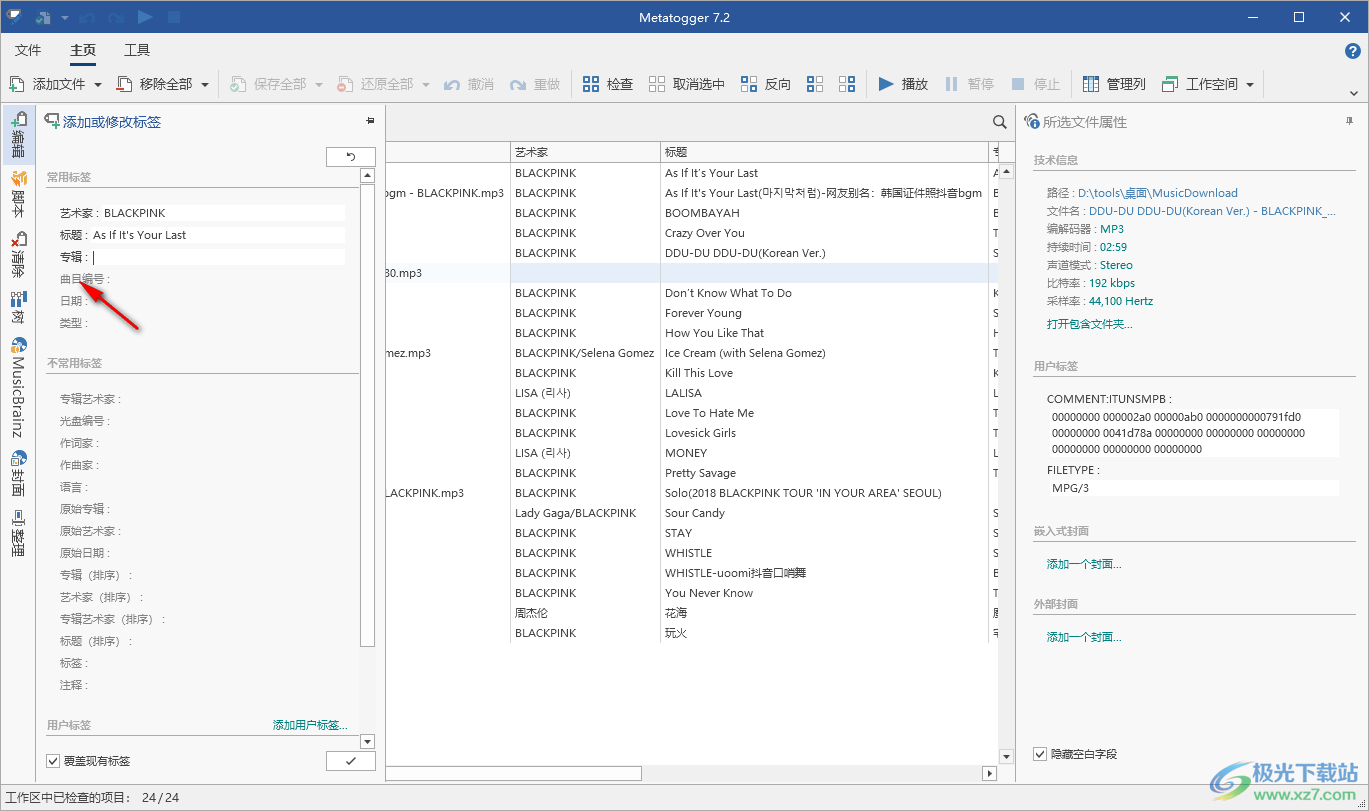Click the Album (专辑) input field
1369x811 pixels.
tap(218, 257)
